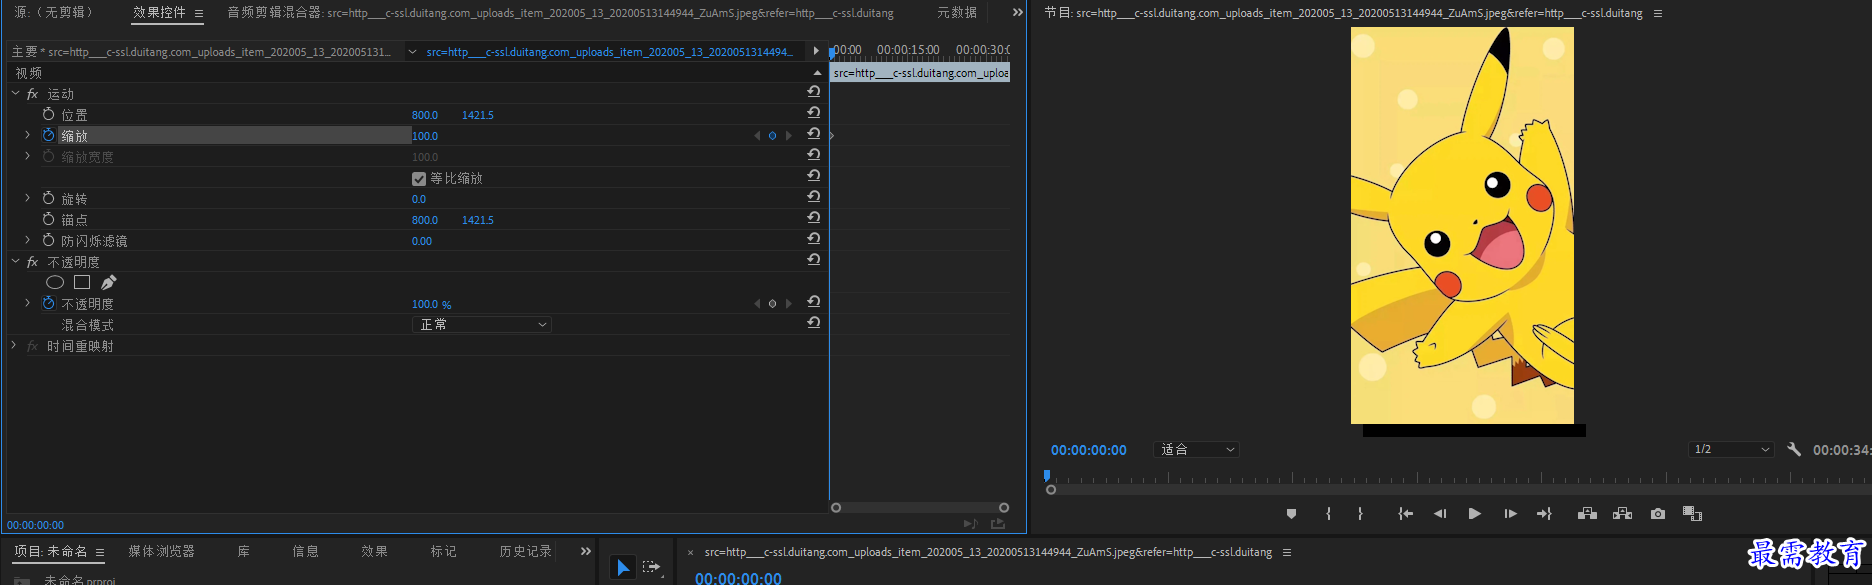Open the master clip source dropdown arrow
This screenshot has width=1872, height=585.
click(x=412, y=52)
